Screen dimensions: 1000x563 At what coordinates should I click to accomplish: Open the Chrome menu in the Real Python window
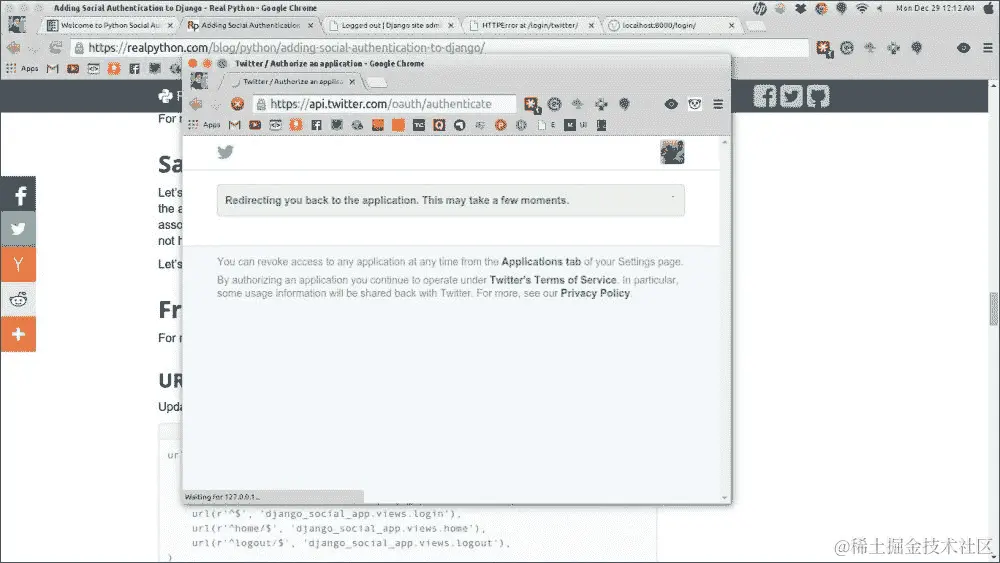987,48
